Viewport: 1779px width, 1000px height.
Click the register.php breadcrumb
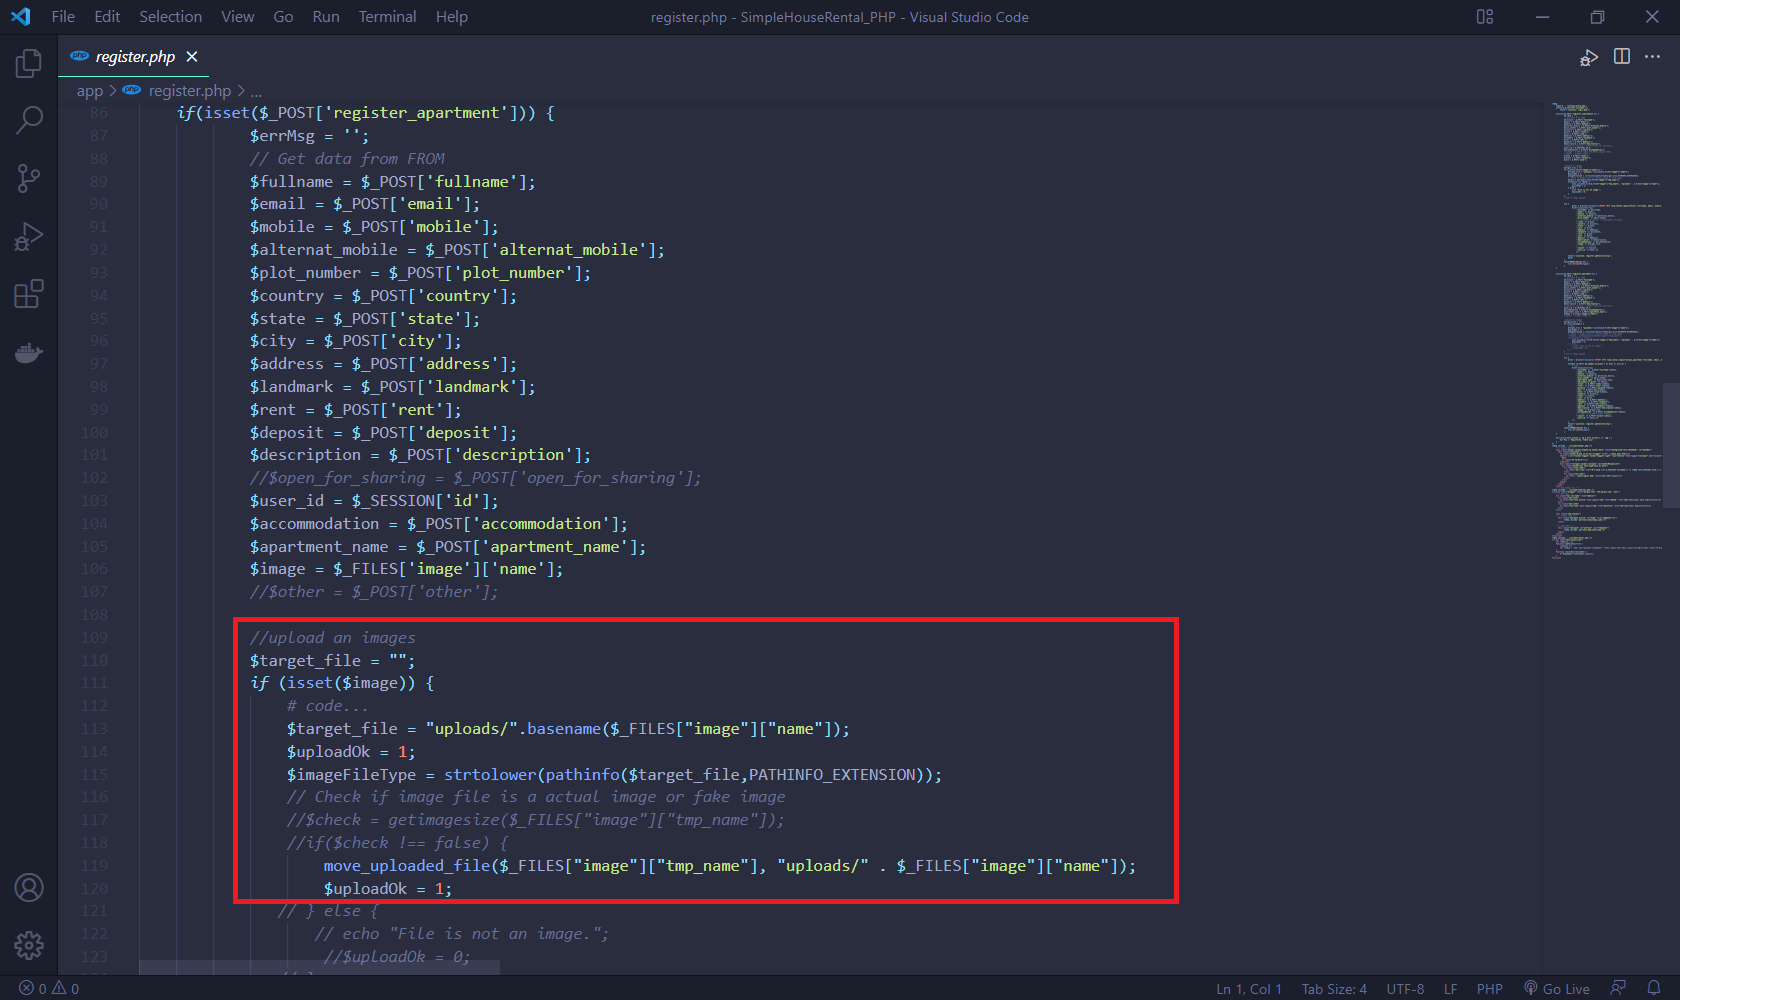click(x=189, y=91)
